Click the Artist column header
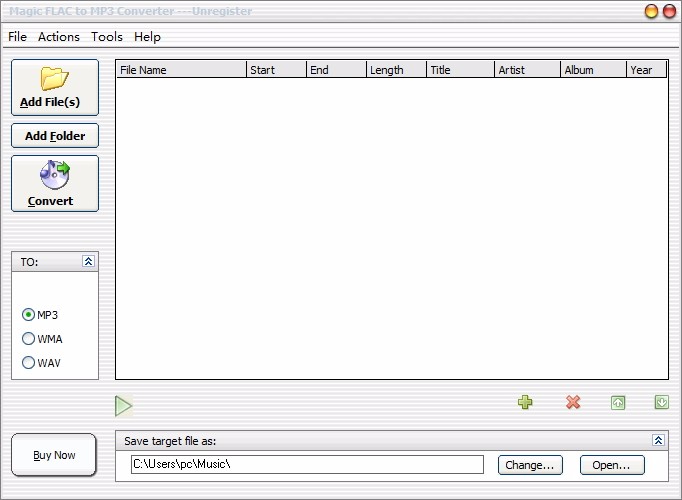Viewport: 682px width, 500px height. tap(528, 70)
